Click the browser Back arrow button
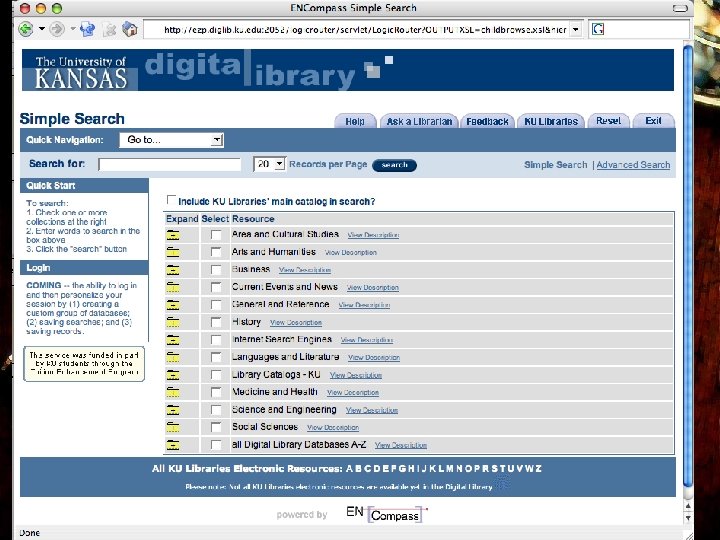 pos(26,29)
